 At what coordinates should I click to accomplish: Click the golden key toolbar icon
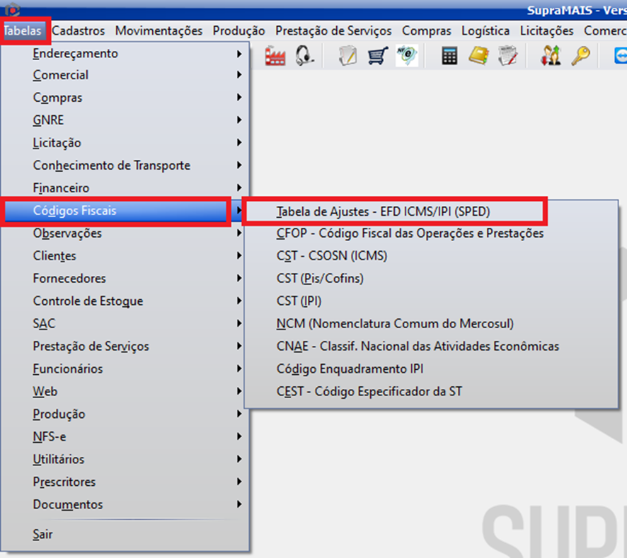(x=581, y=56)
